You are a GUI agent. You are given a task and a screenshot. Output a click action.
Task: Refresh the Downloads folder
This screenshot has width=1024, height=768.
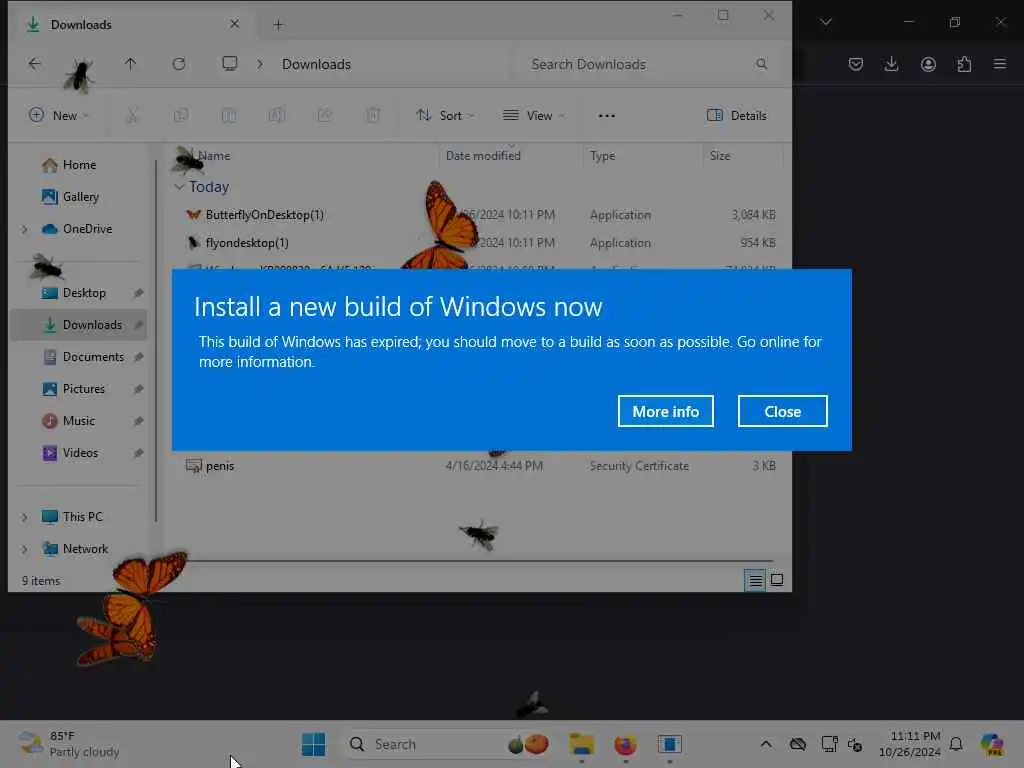pos(179,64)
